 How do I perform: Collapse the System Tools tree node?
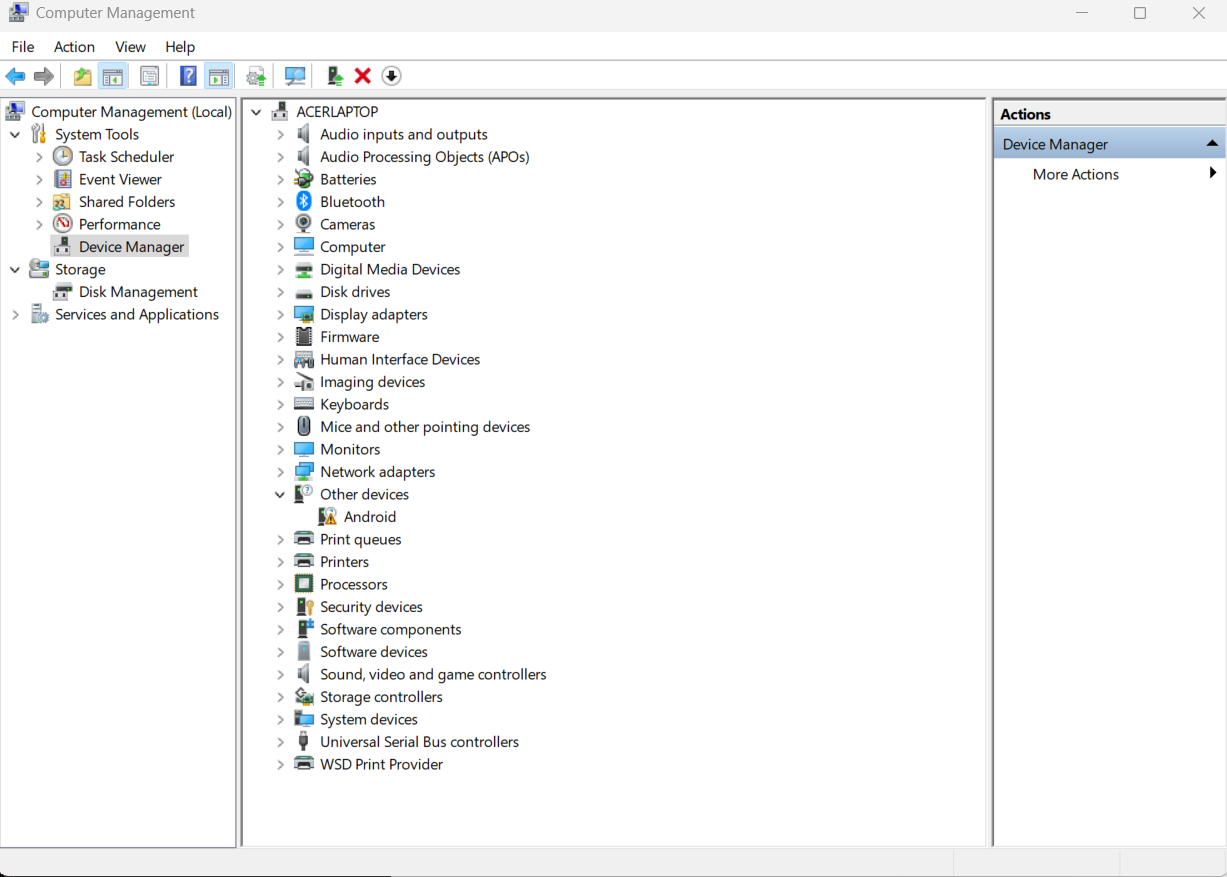pos(15,135)
